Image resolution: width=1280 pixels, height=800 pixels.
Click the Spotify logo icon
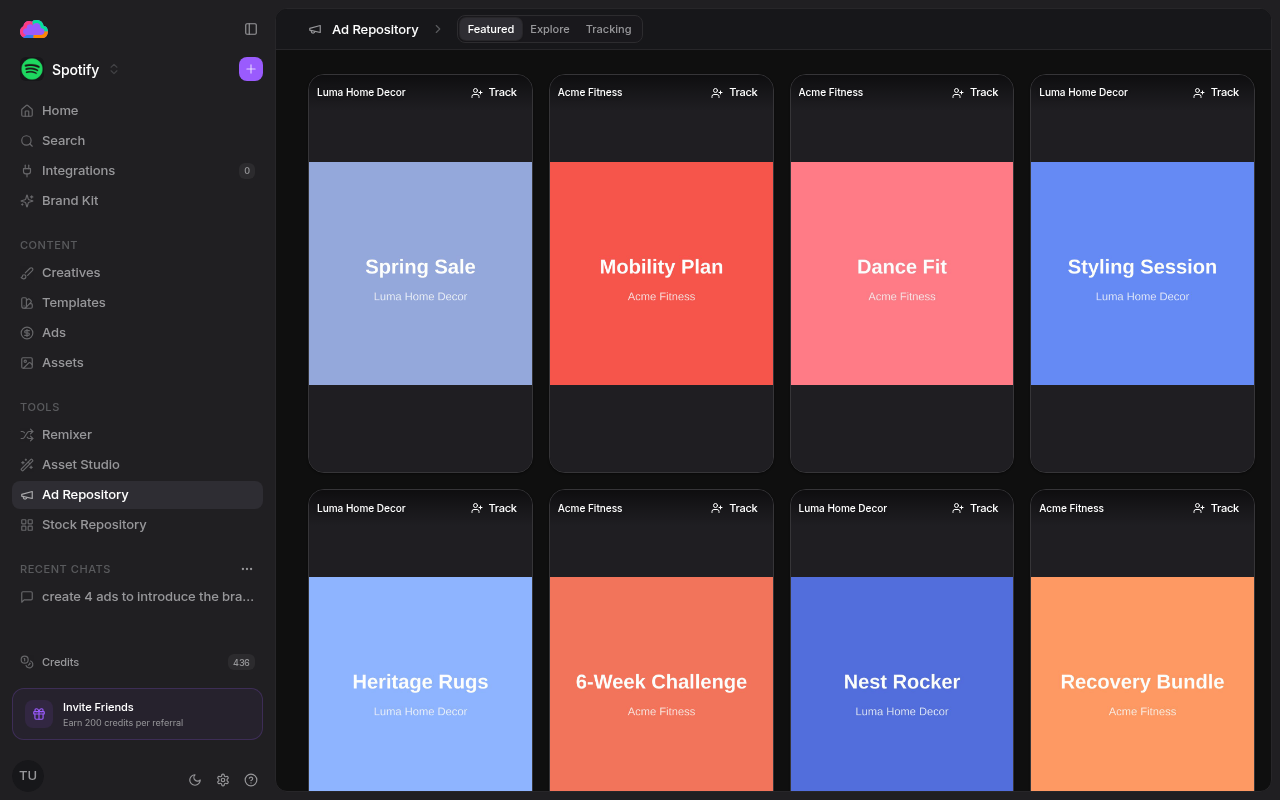click(x=32, y=69)
